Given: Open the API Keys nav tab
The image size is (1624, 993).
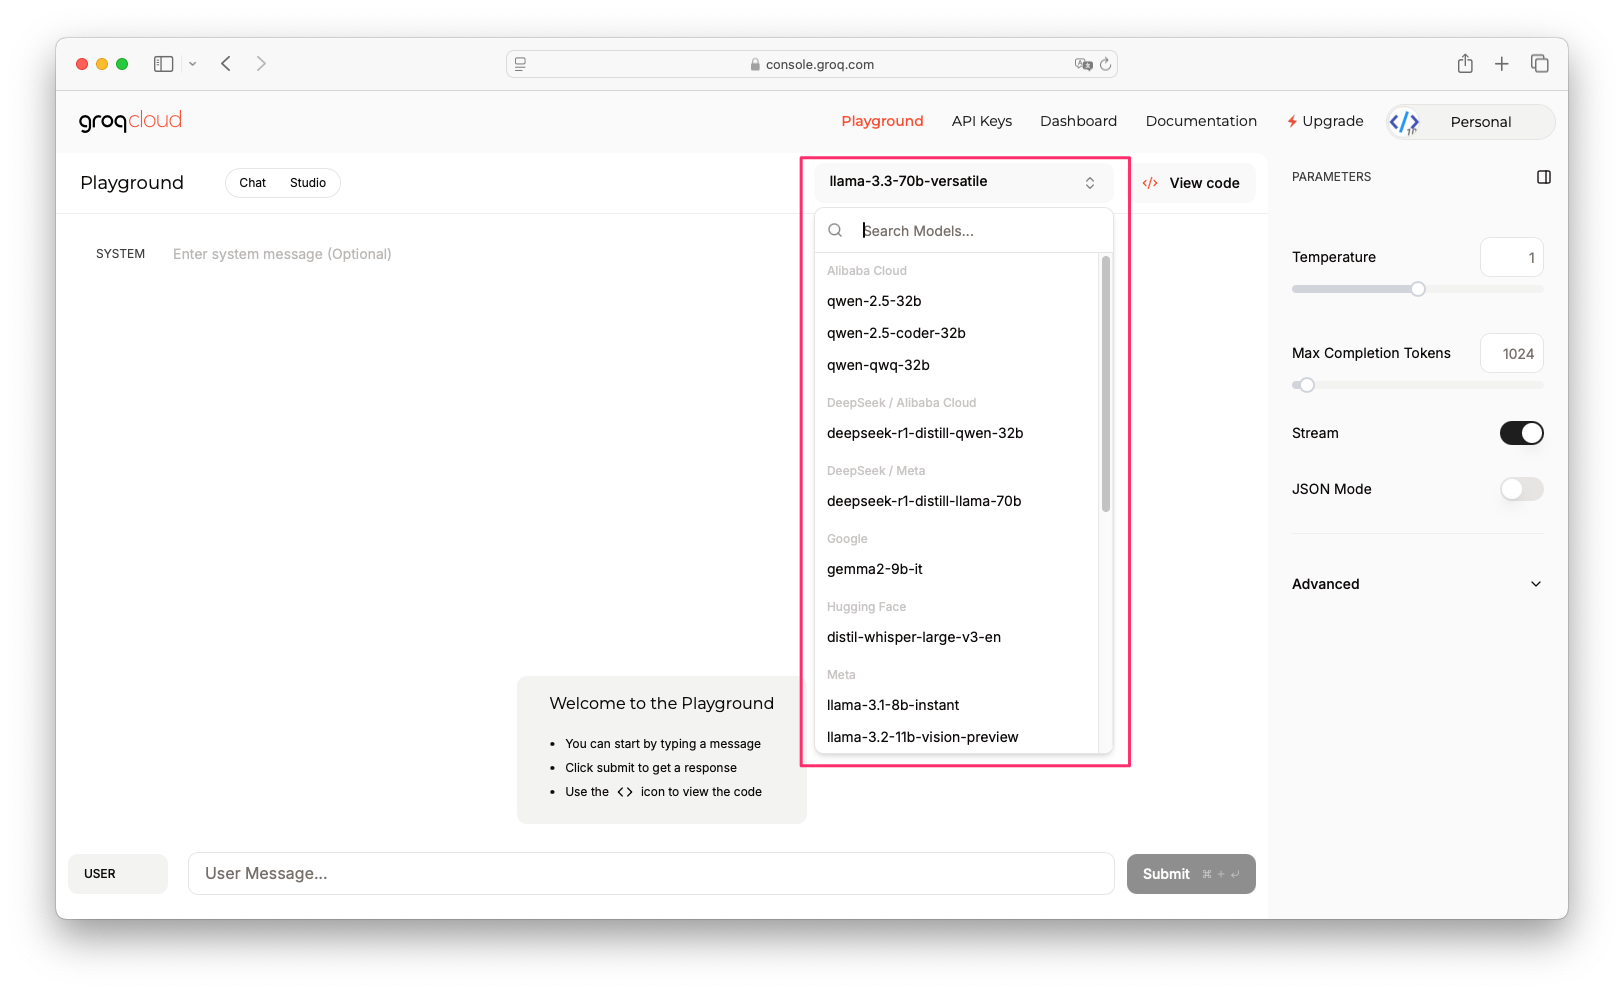Looking at the screenshot, I should (x=982, y=121).
